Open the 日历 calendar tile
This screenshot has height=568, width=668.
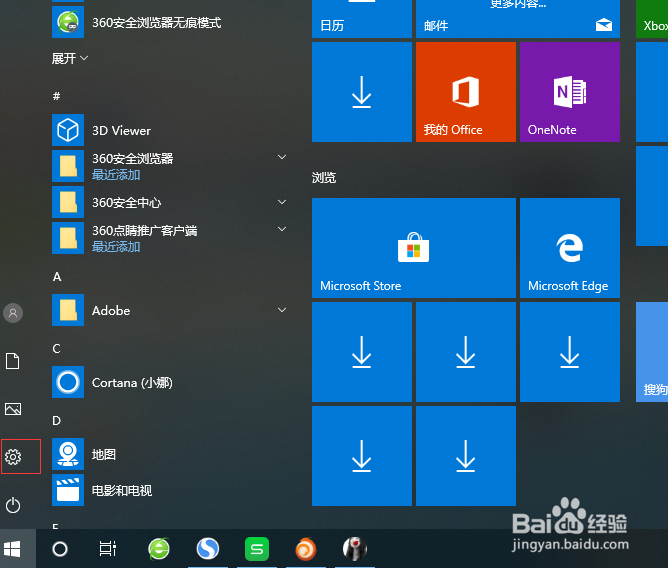click(362, 19)
